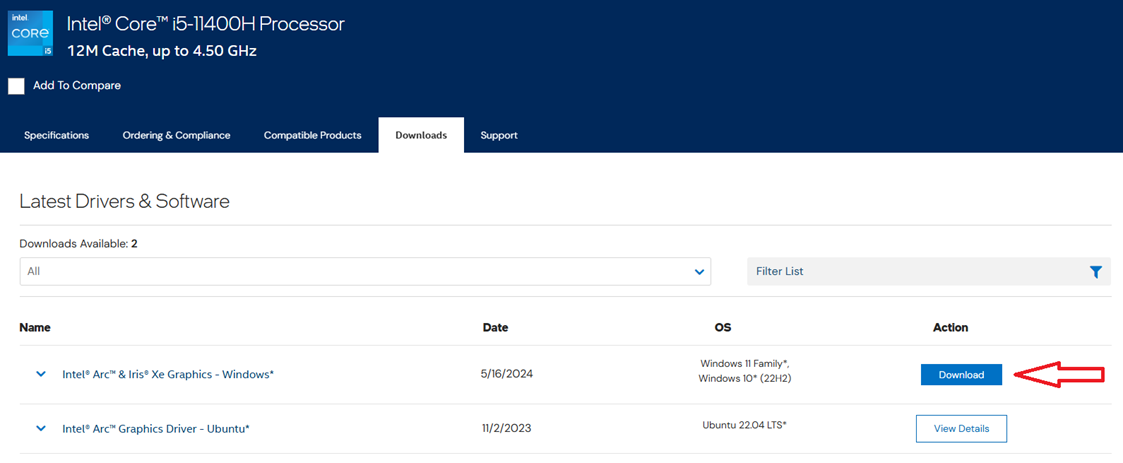The height and width of the screenshot is (463, 1123).
Task: Go to the Compatible Products tab
Action: [x=312, y=135]
